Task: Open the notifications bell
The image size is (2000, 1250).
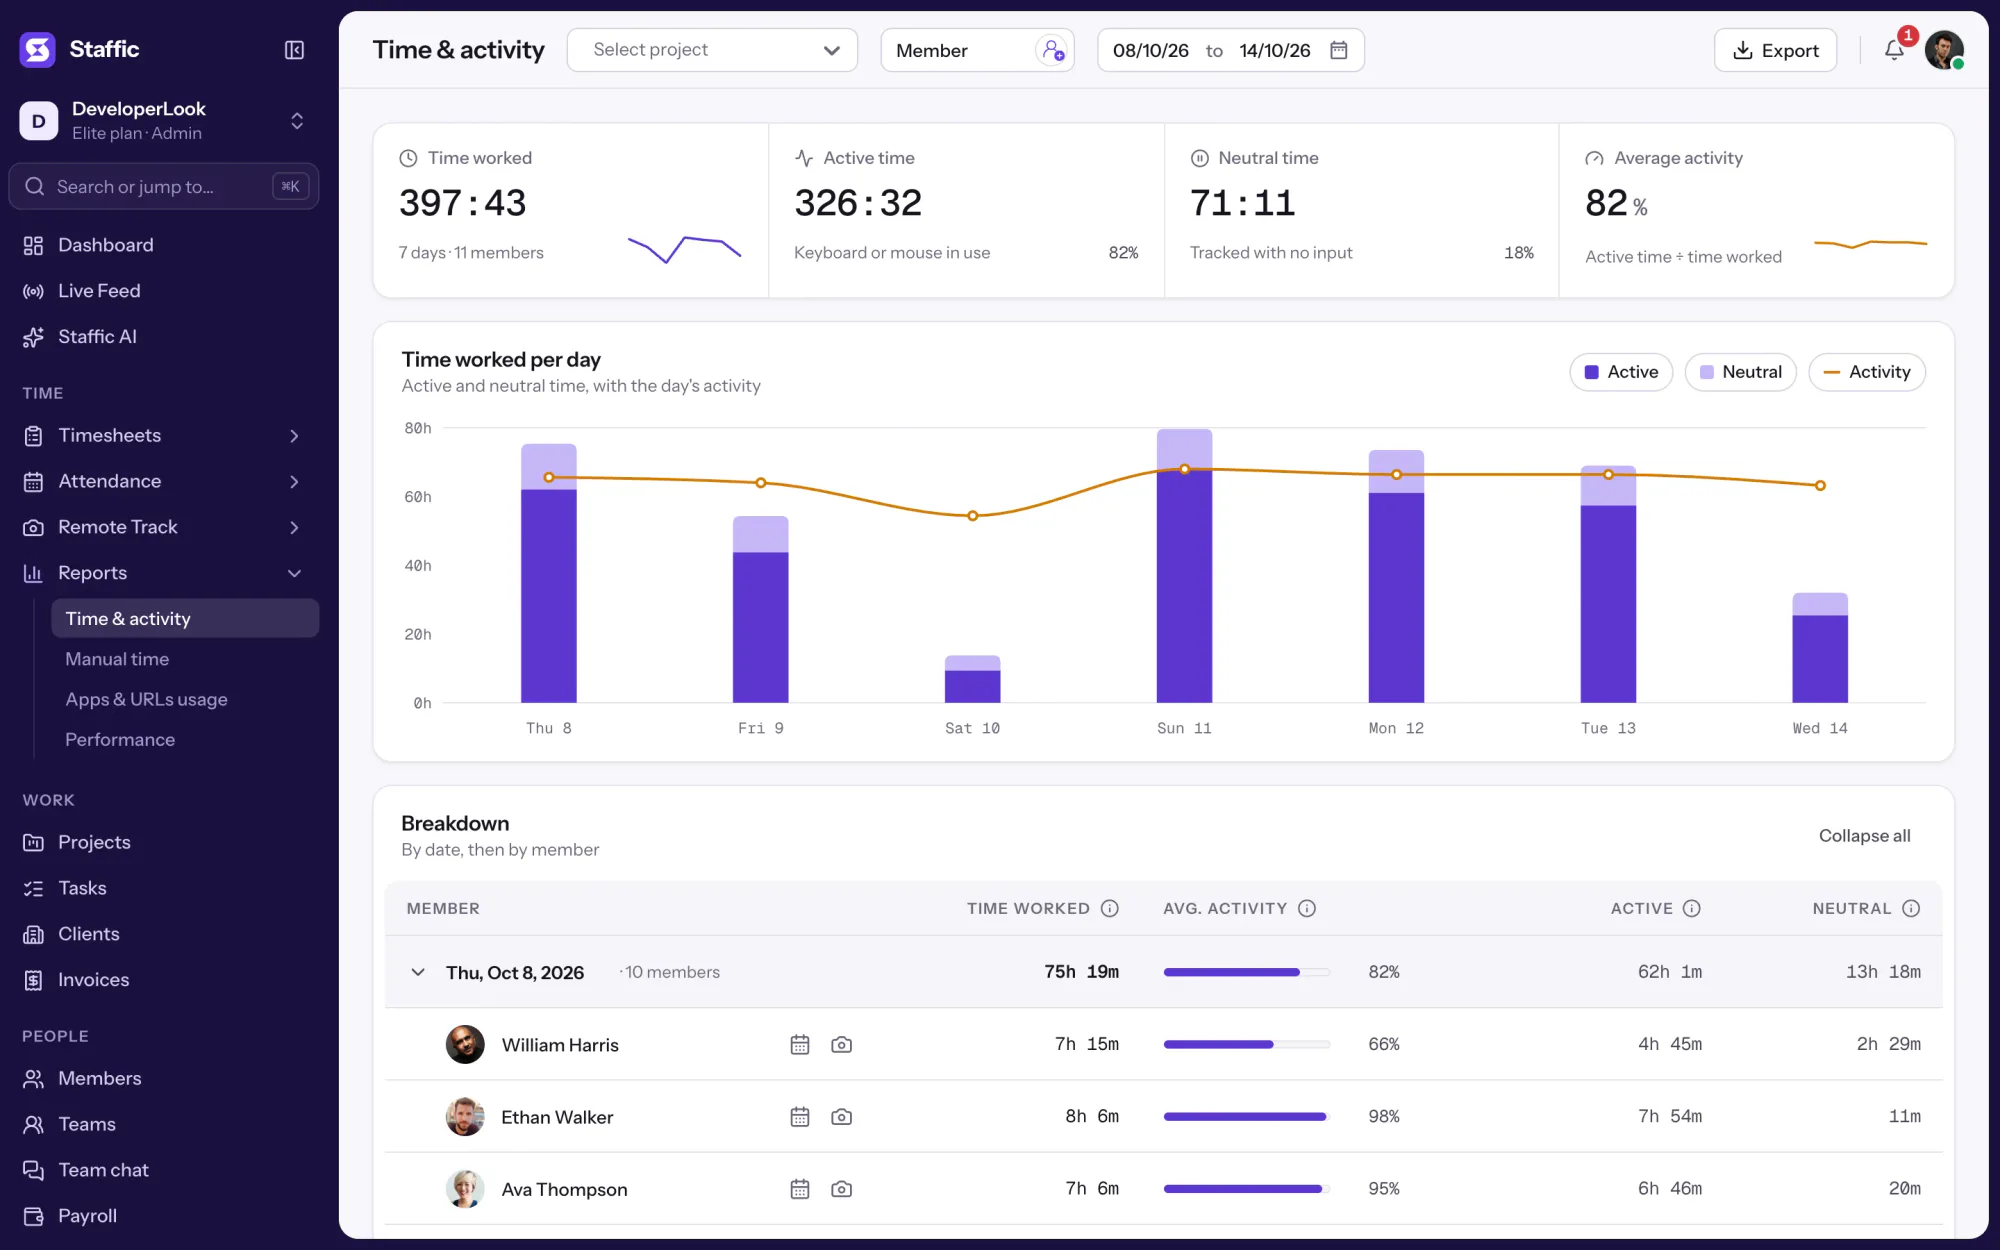Action: click(1894, 50)
